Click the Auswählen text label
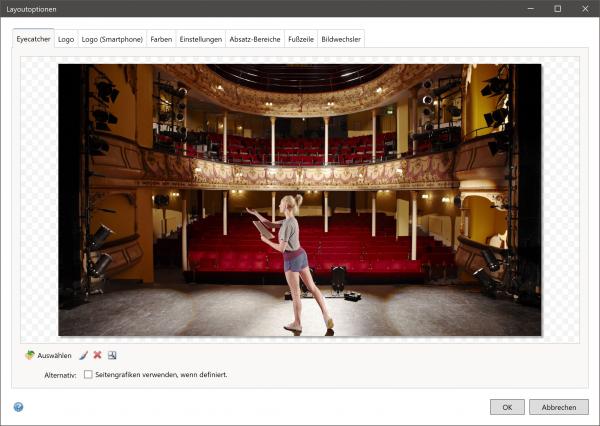 tap(54, 355)
